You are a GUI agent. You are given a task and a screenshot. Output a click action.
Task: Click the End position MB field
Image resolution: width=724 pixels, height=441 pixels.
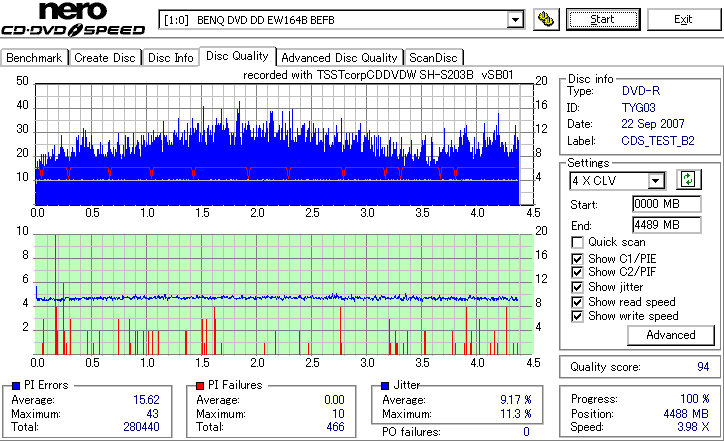click(666, 225)
